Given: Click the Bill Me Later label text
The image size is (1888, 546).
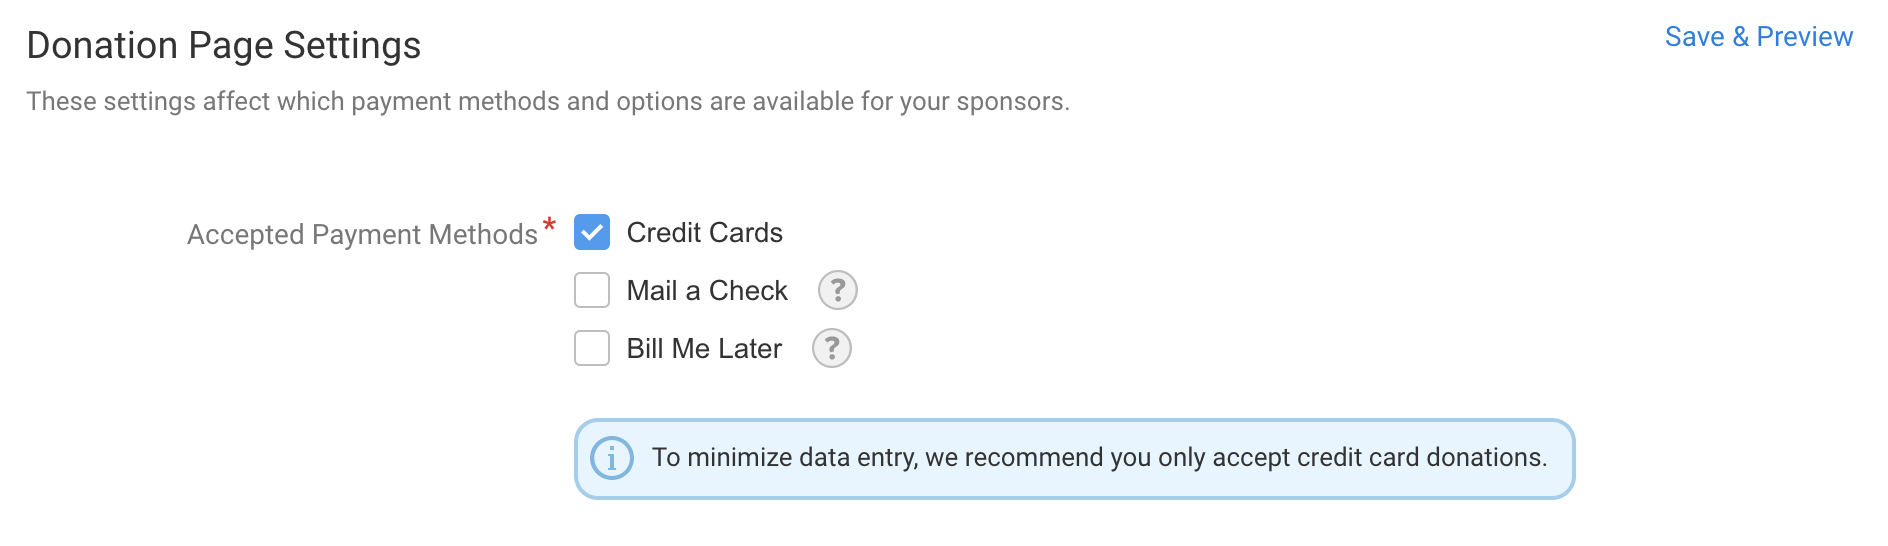Looking at the screenshot, I should click(704, 348).
